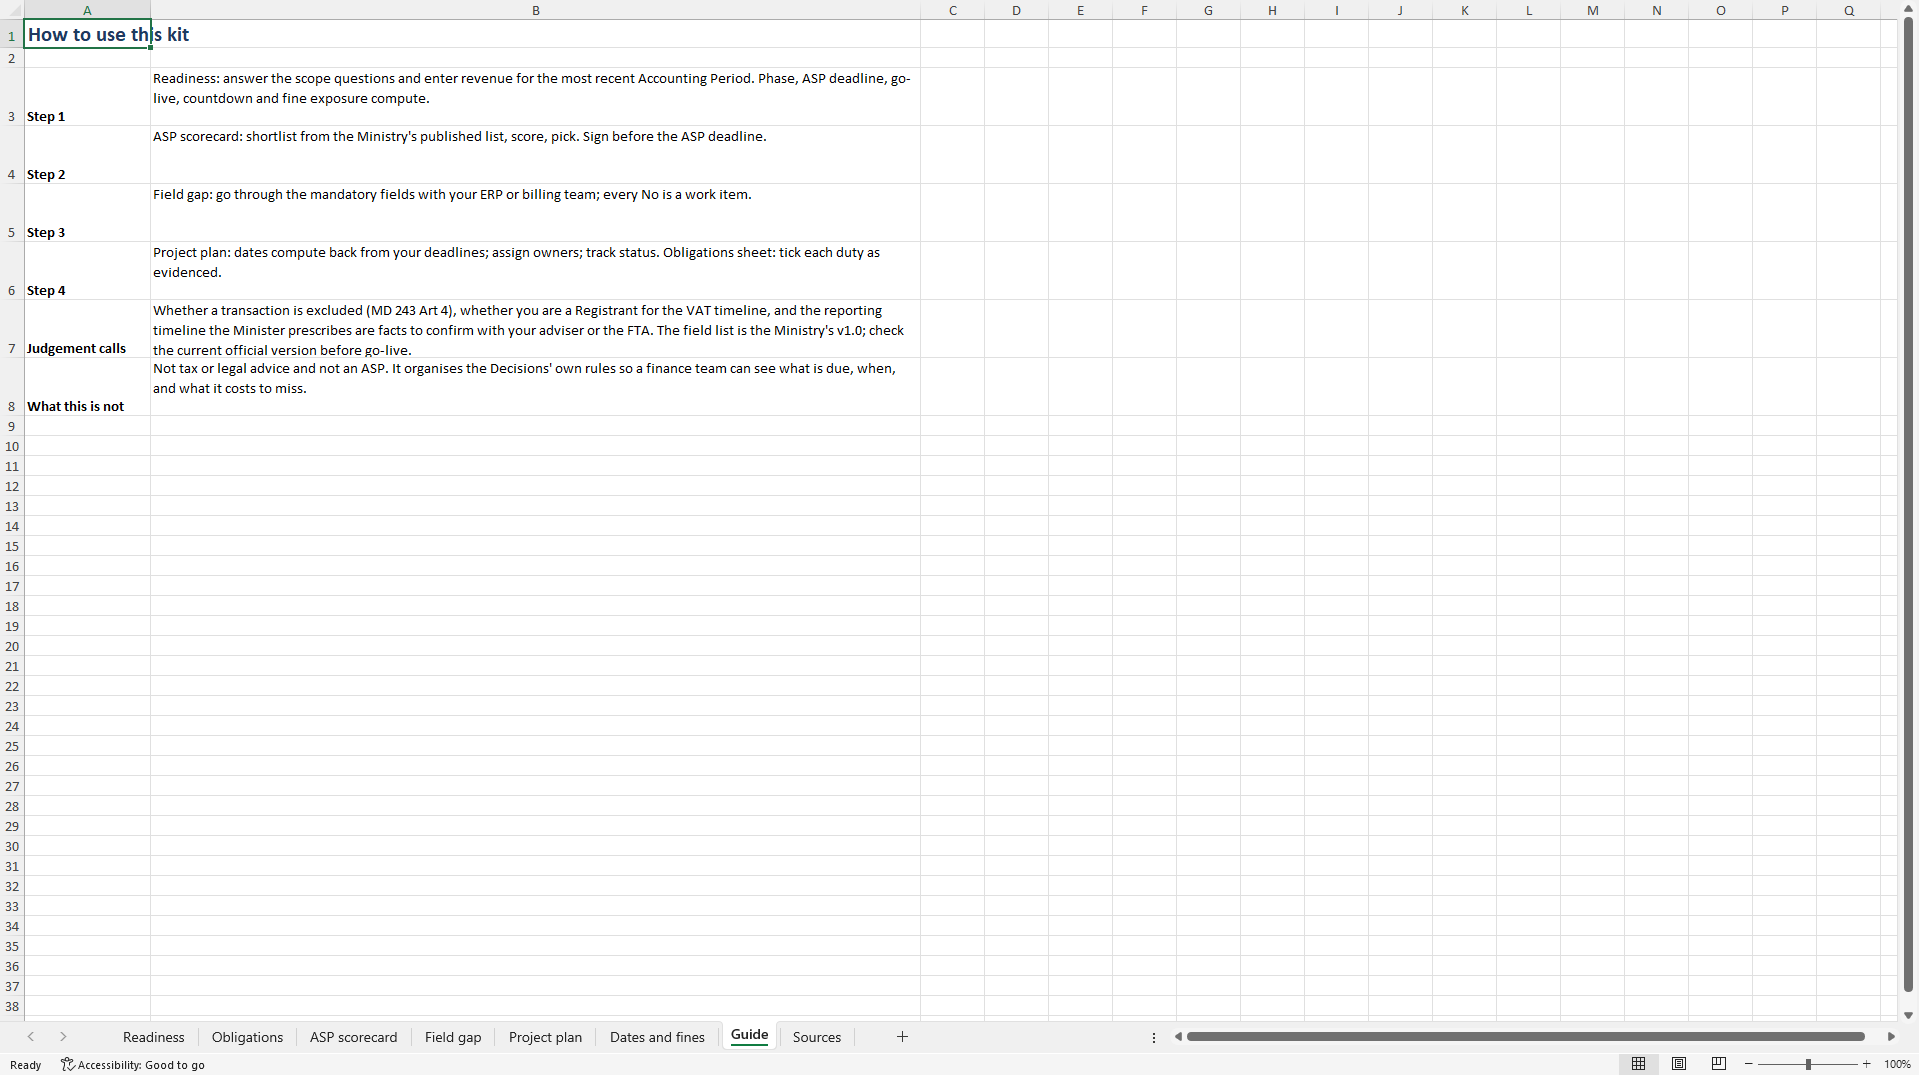Open the Obligations sheet tab

point(247,1037)
